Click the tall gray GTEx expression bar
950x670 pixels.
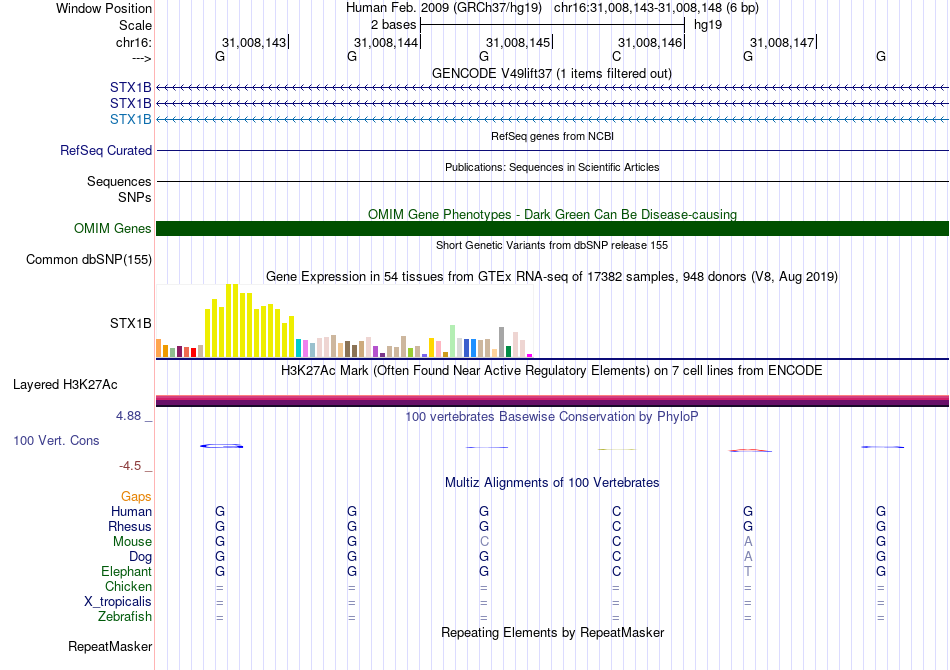(502, 342)
